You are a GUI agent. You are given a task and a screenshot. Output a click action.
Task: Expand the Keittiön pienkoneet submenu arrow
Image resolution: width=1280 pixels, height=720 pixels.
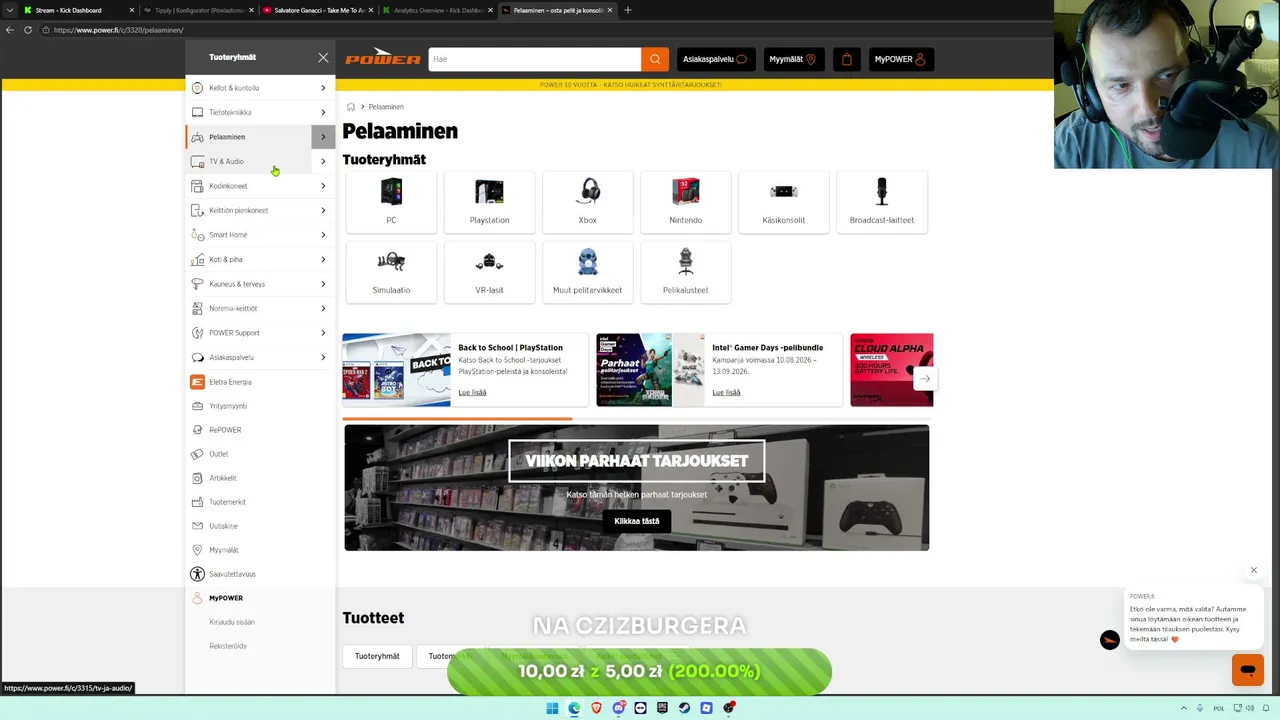(x=323, y=210)
